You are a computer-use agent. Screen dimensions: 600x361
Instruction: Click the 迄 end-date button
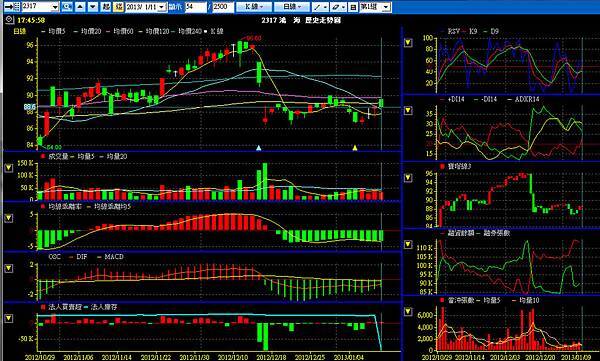click(x=118, y=7)
